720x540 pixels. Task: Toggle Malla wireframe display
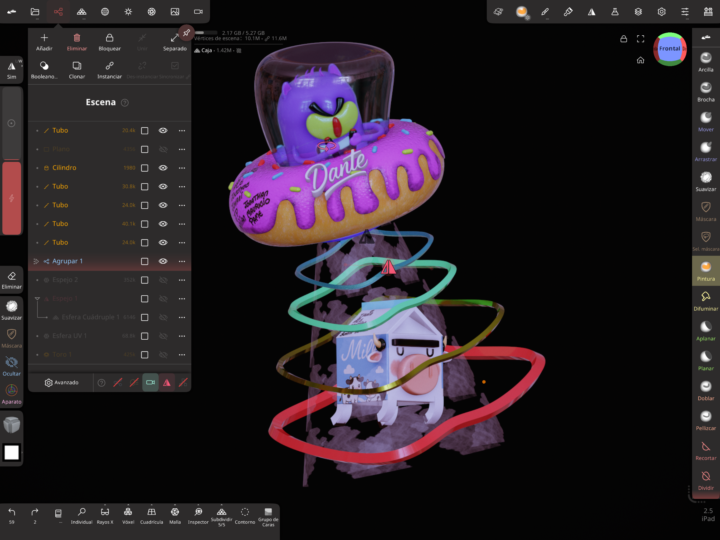[x=175, y=516]
